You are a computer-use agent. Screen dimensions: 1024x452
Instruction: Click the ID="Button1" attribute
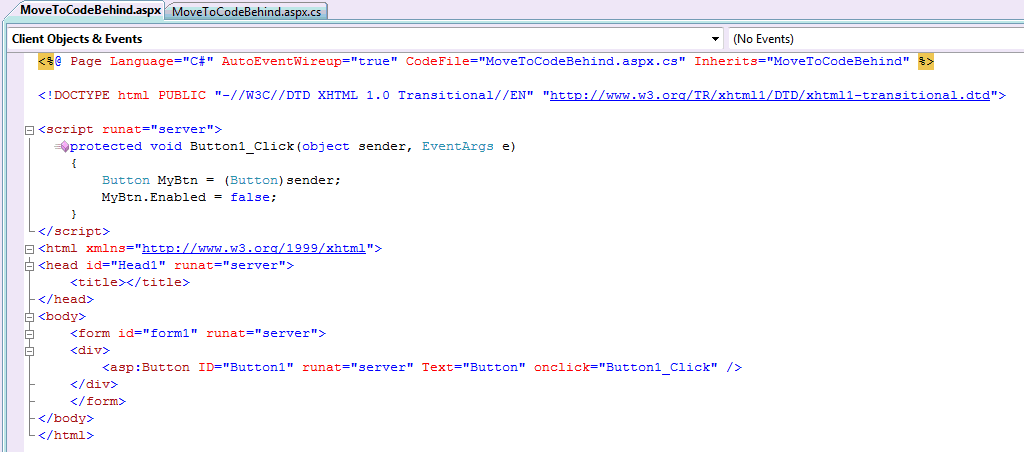[246, 367]
